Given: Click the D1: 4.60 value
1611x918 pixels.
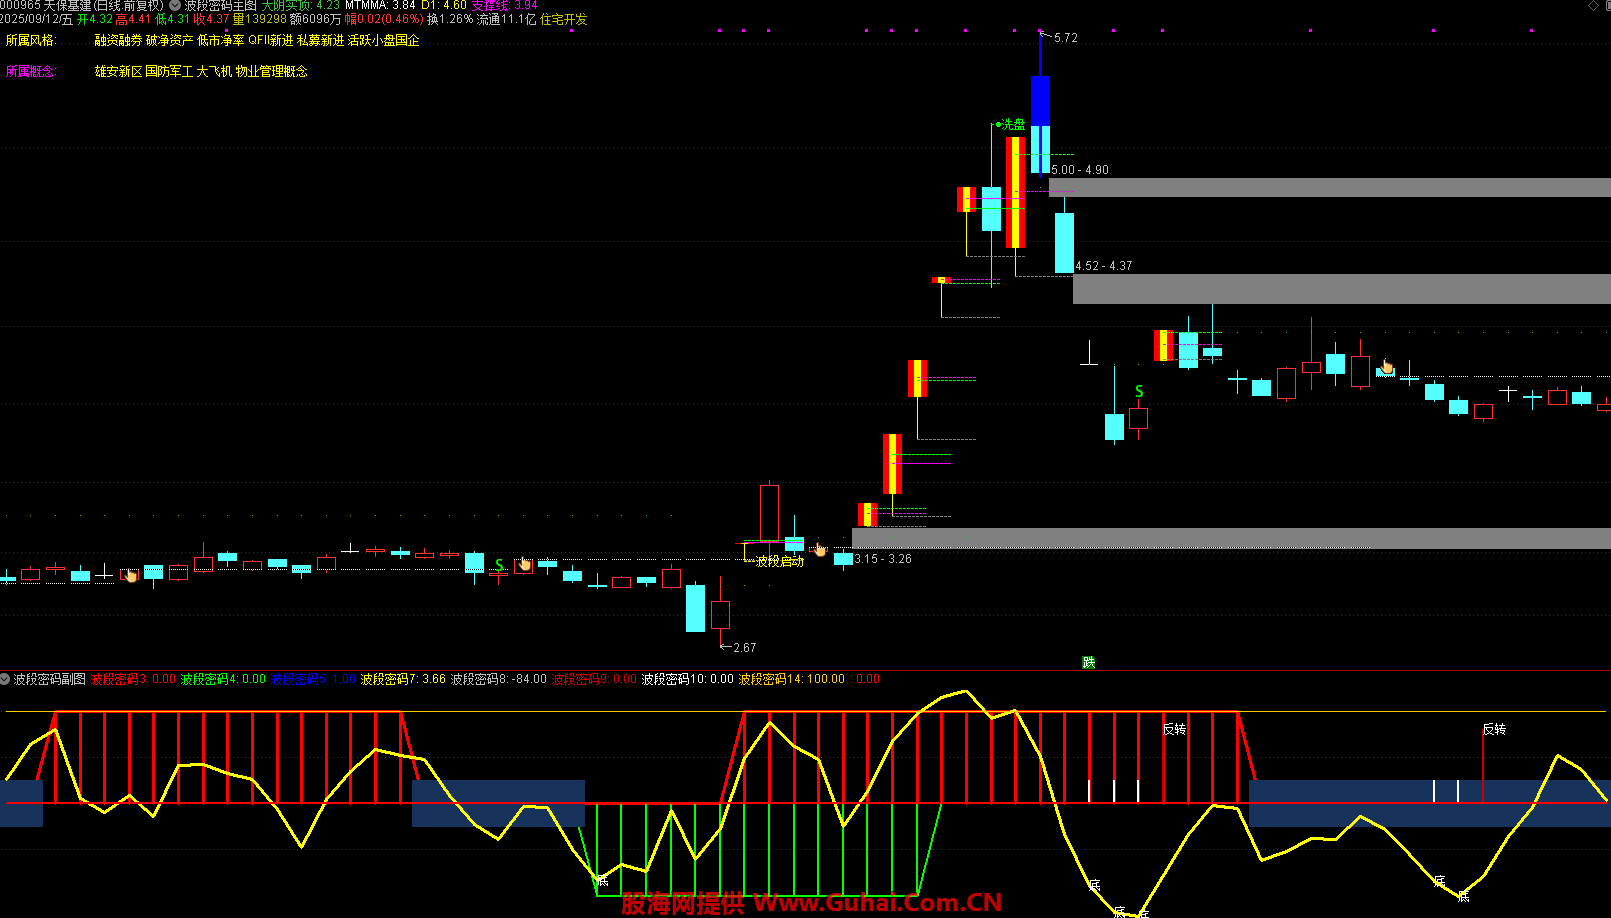Looking at the screenshot, I should (444, 6).
